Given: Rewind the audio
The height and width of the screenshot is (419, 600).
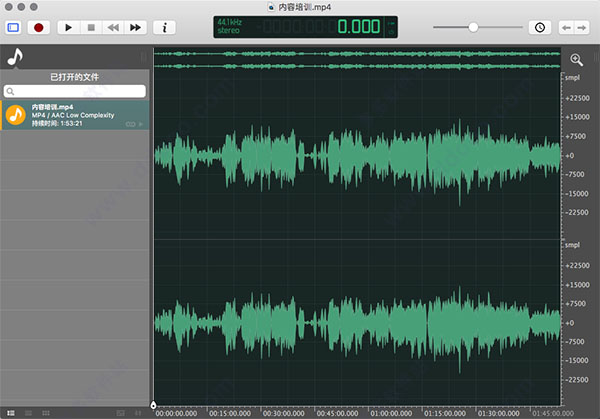Looking at the screenshot, I should tap(113, 28).
